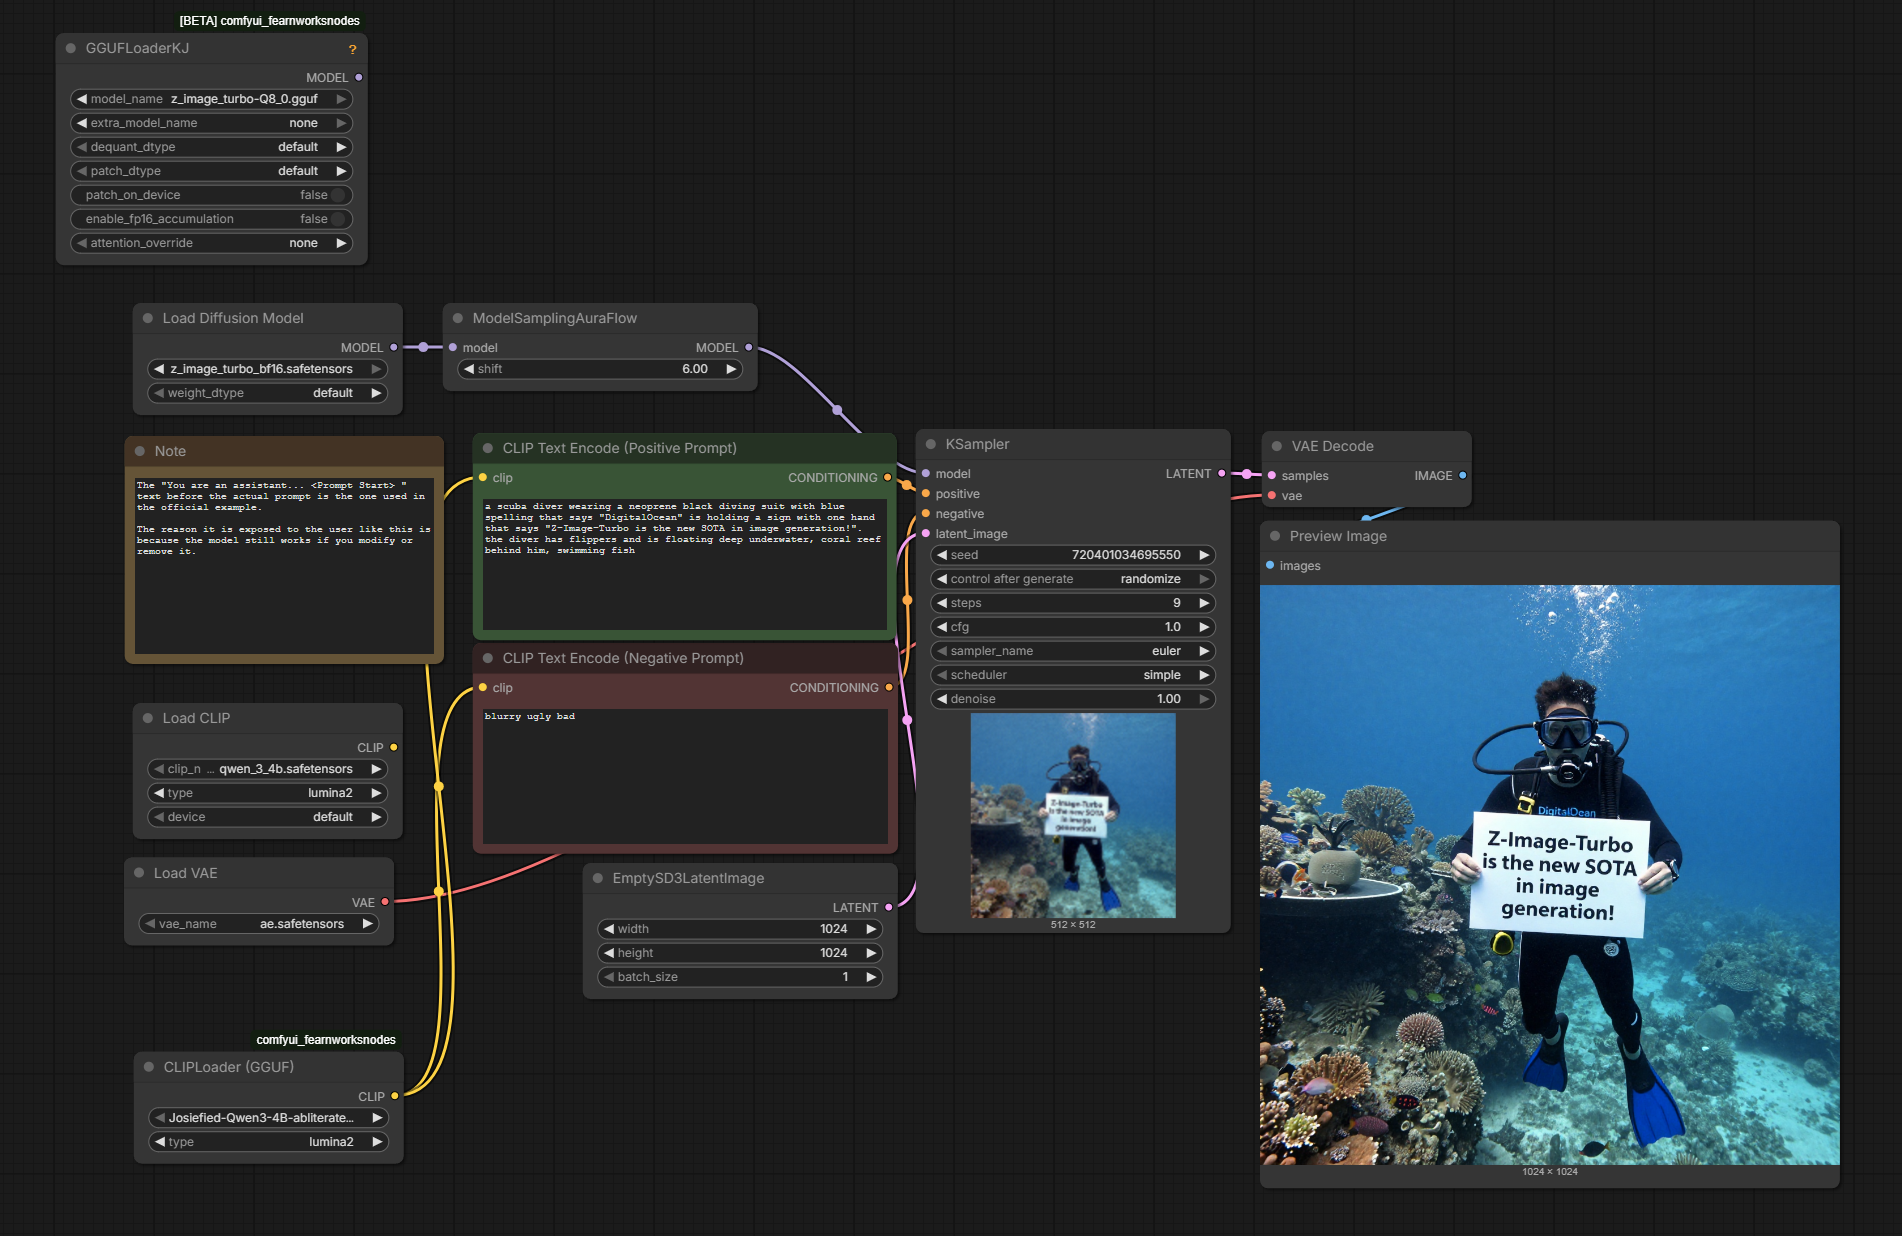Collapse the Positive Prompt CLIP Text Encode node
The image size is (1902, 1236).
coord(488,448)
